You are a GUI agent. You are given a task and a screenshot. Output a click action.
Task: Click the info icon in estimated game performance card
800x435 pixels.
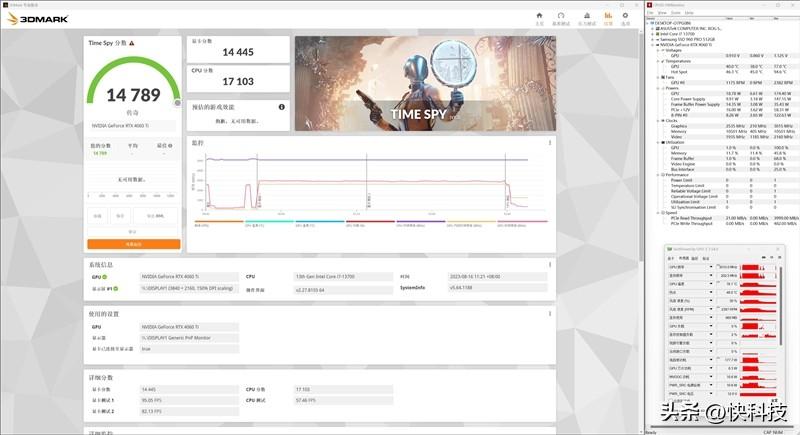(x=282, y=107)
